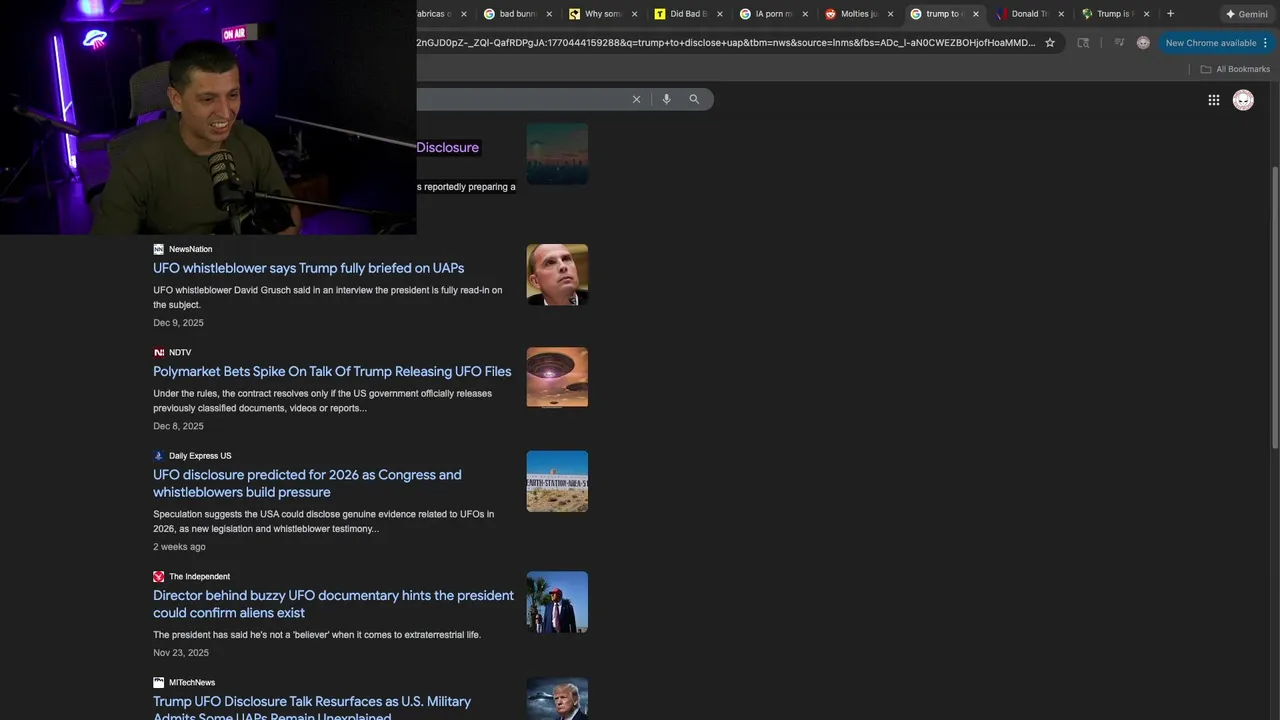Close the 'Trump is' tab
The height and width of the screenshot is (720, 1280).
click(1146, 14)
